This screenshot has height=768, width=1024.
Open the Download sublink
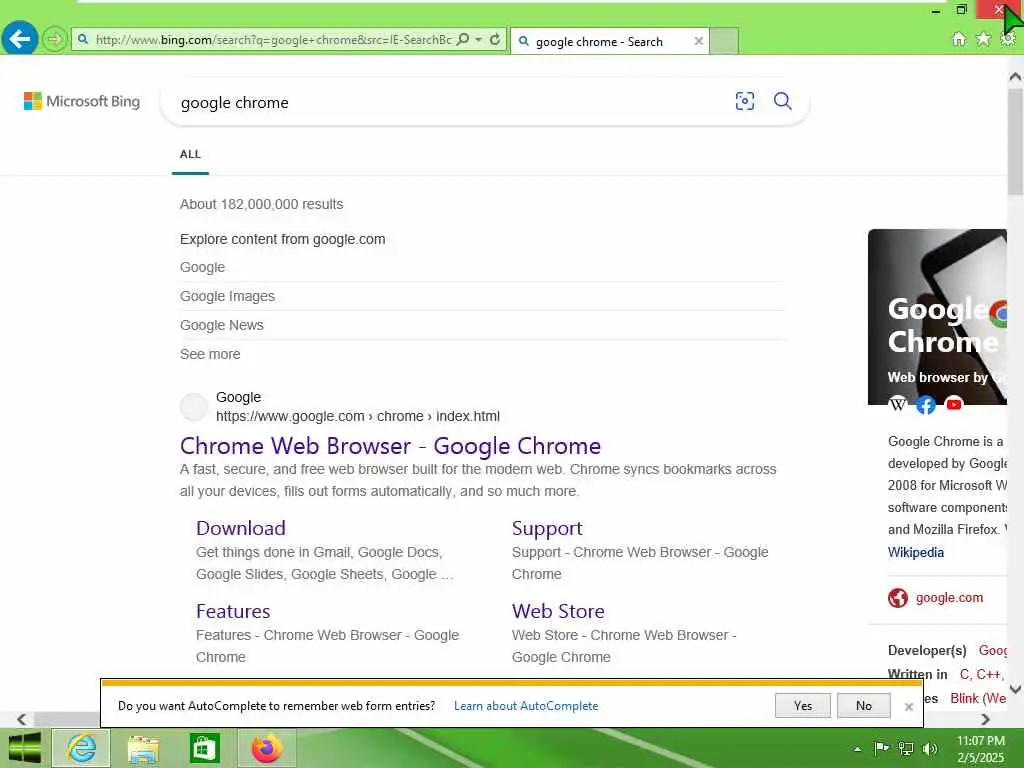pos(241,528)
